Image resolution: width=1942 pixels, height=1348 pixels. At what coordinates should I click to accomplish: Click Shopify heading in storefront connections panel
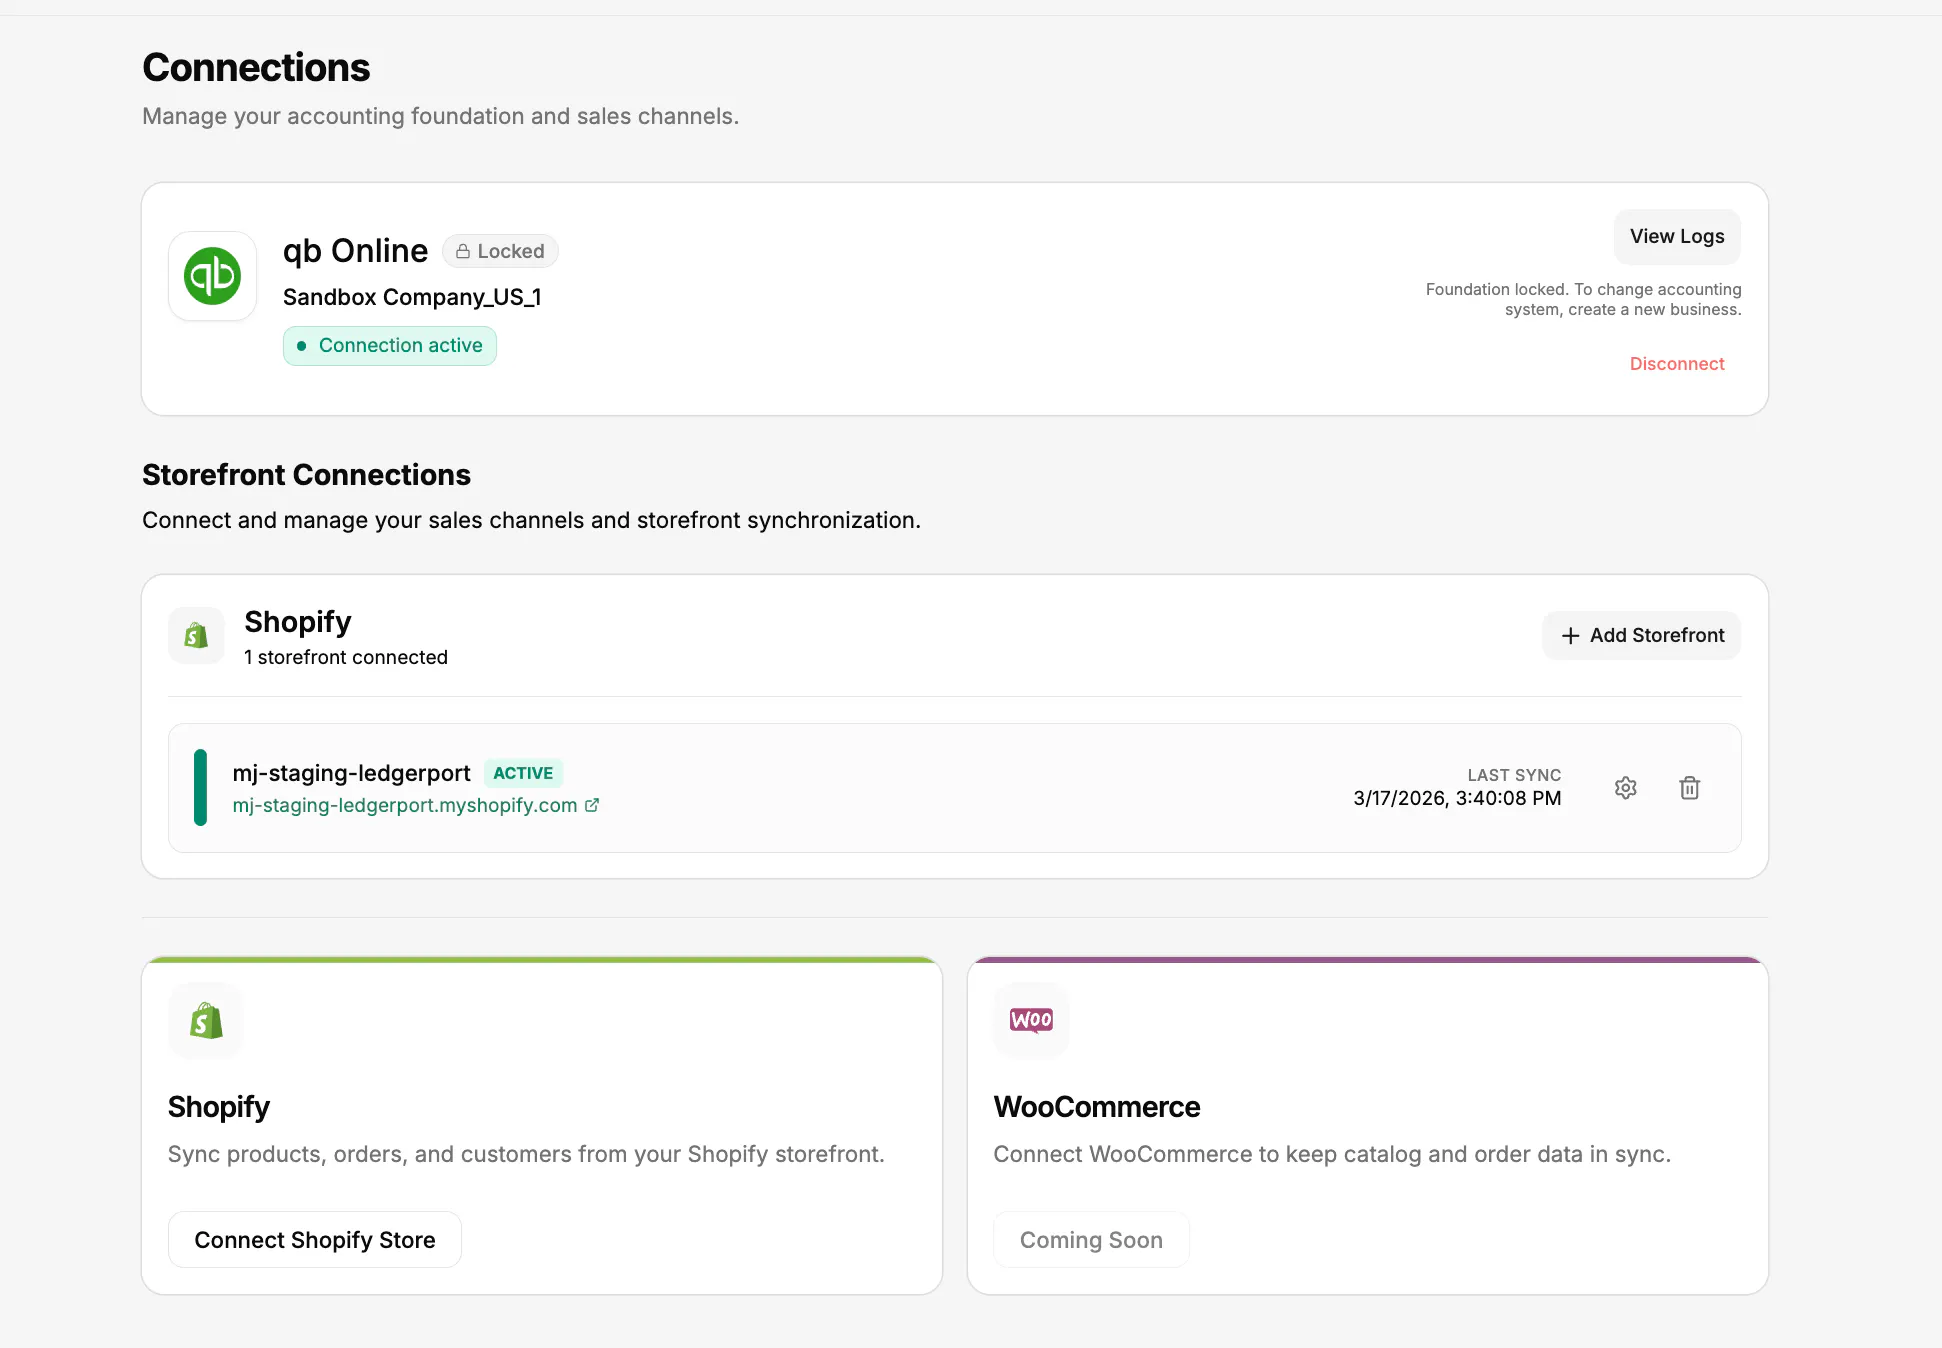298,622
